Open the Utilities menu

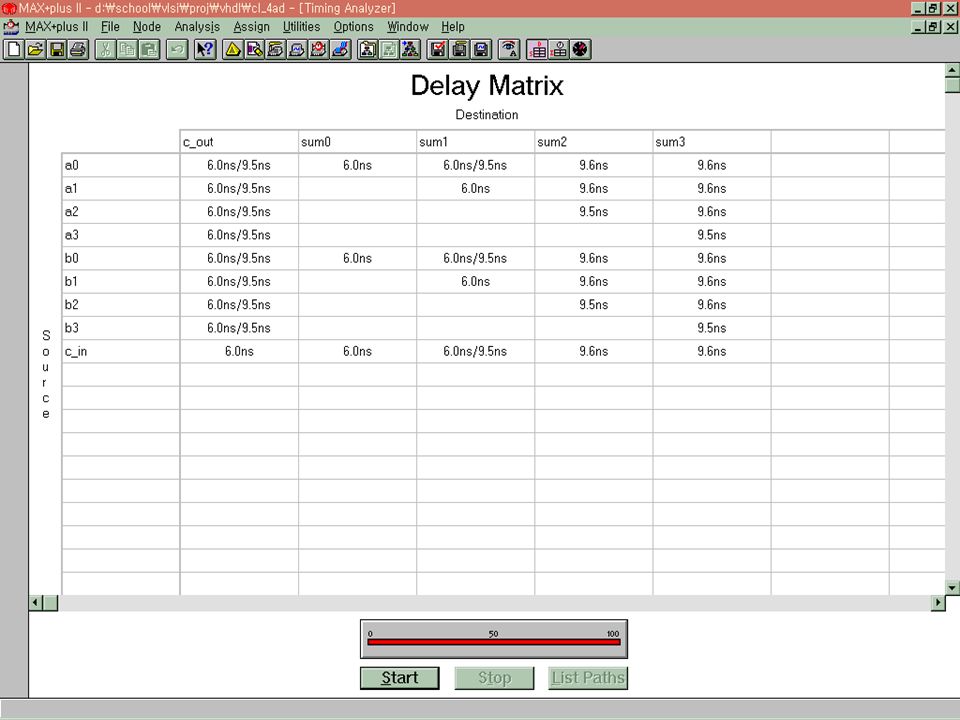(x=301, y=27)
